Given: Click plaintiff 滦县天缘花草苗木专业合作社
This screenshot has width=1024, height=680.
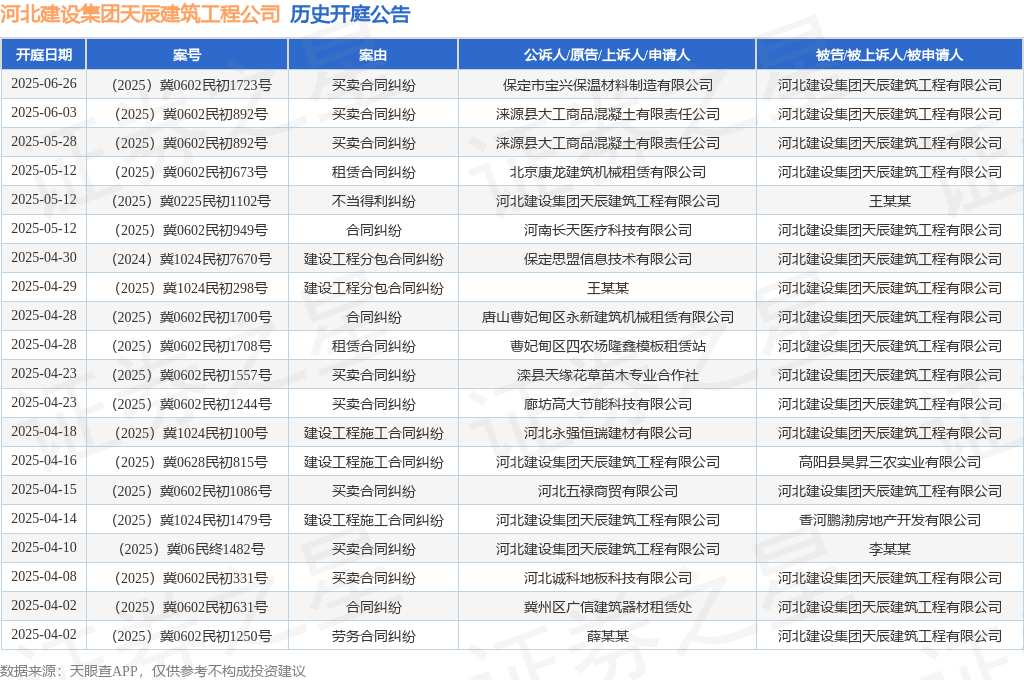Looking at the screenshot, I should pyautogui.click(x=607, y=375).
